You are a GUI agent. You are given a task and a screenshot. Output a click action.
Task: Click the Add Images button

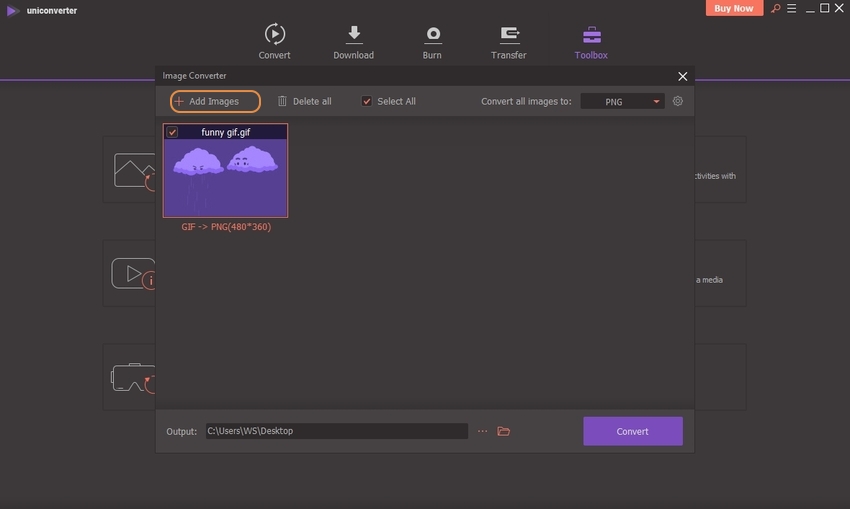[215, 101]
